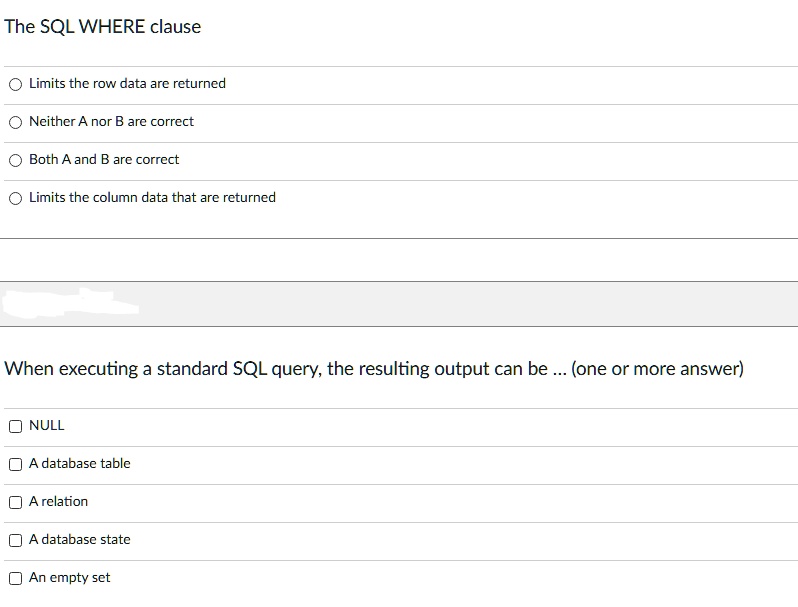Click the "Both A and B are correct" label

[104, 159]
